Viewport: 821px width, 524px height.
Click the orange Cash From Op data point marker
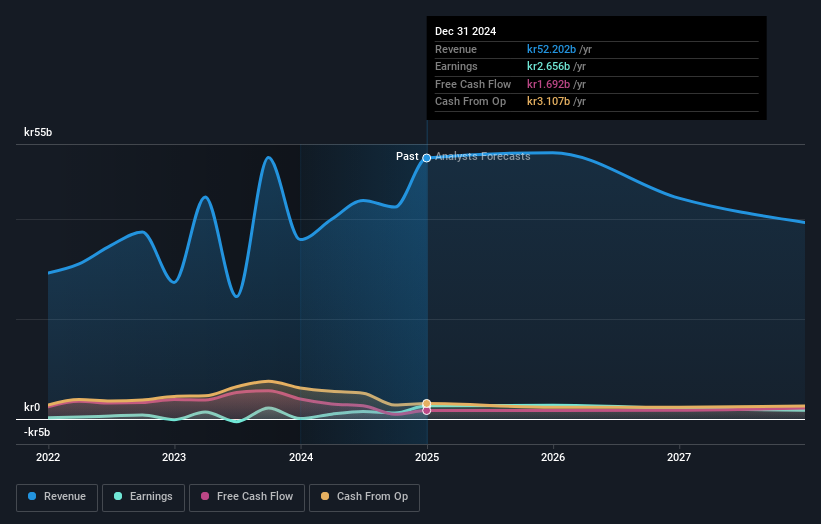pyautogui.click(x=427, y=404)
